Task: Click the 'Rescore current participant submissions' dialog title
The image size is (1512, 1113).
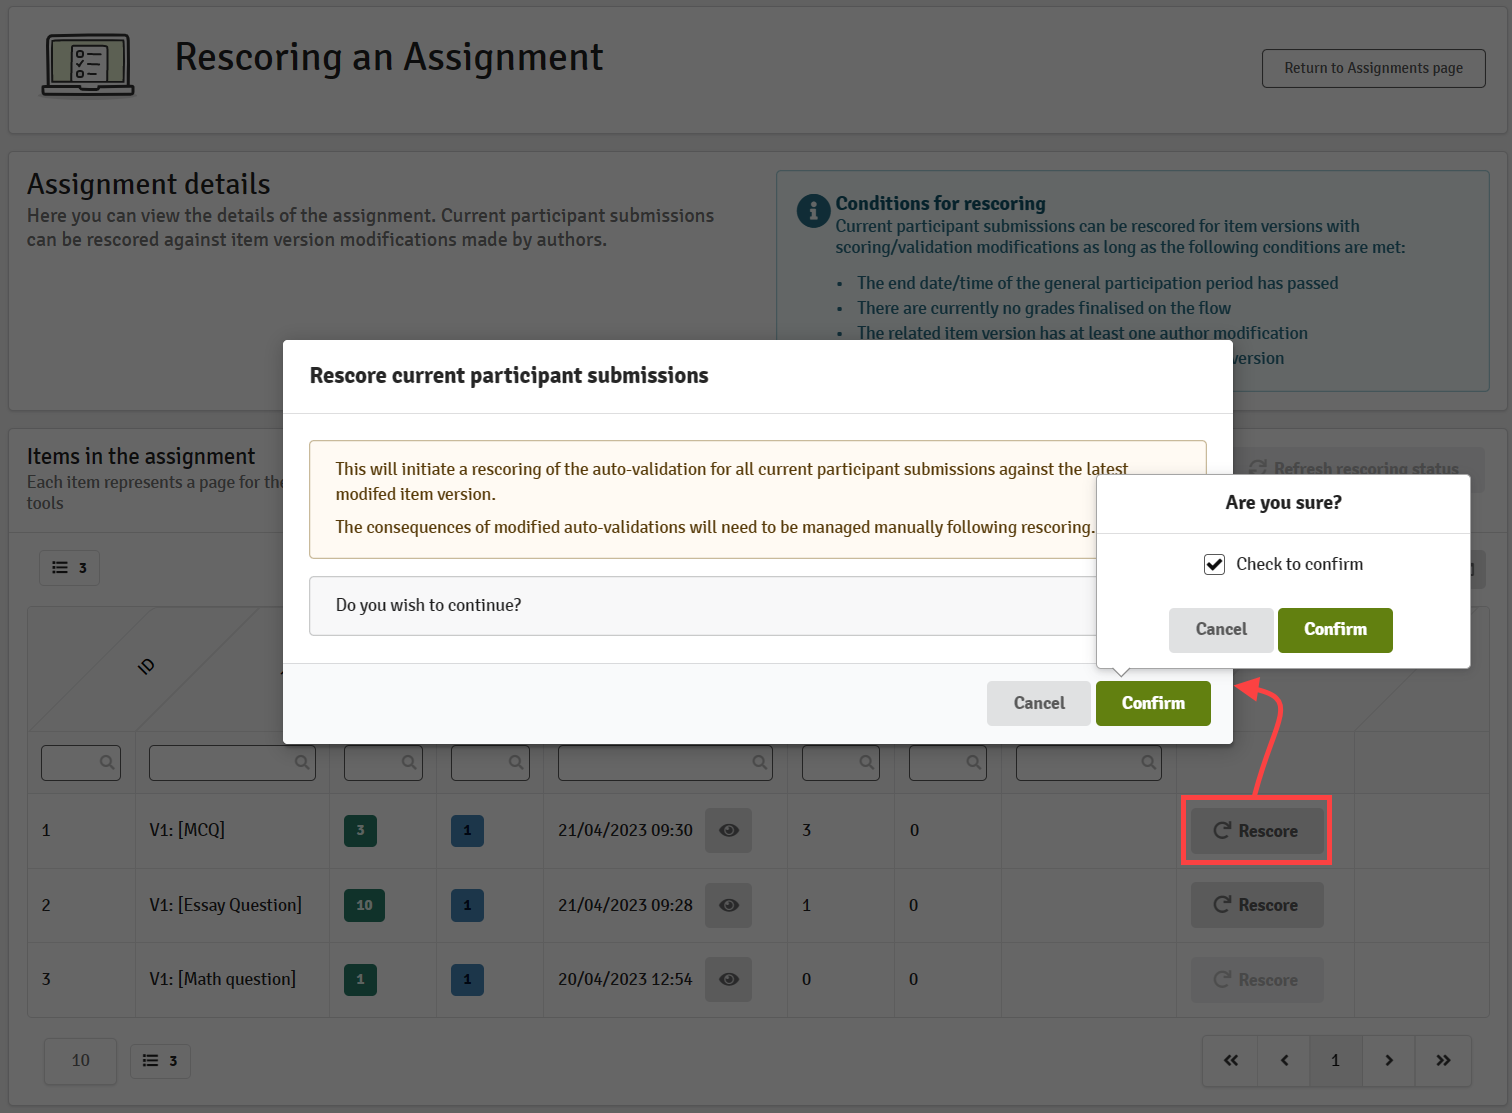Action: (x=509, y=376)
